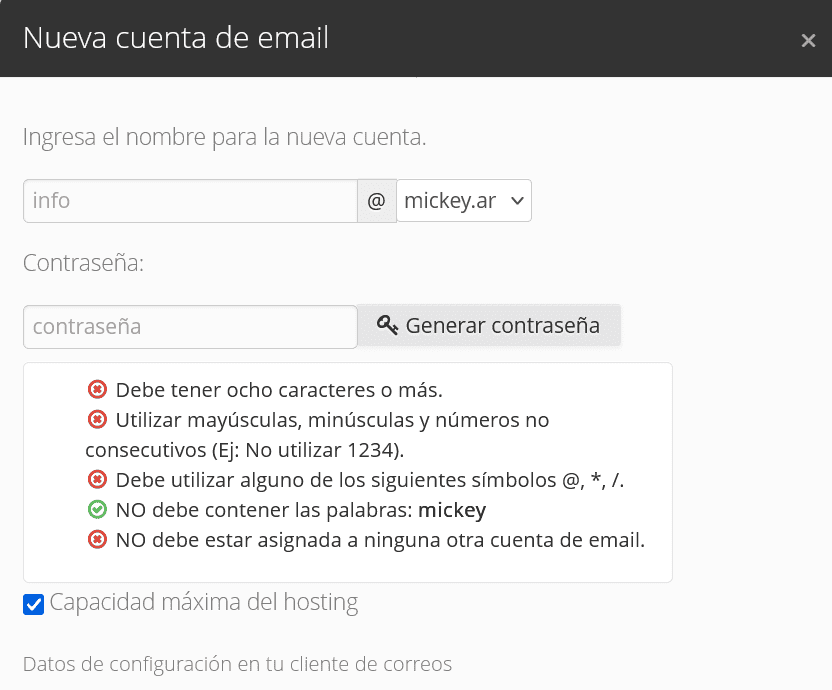Click Datos de configuración en tu cliente text

pos(237,664)
